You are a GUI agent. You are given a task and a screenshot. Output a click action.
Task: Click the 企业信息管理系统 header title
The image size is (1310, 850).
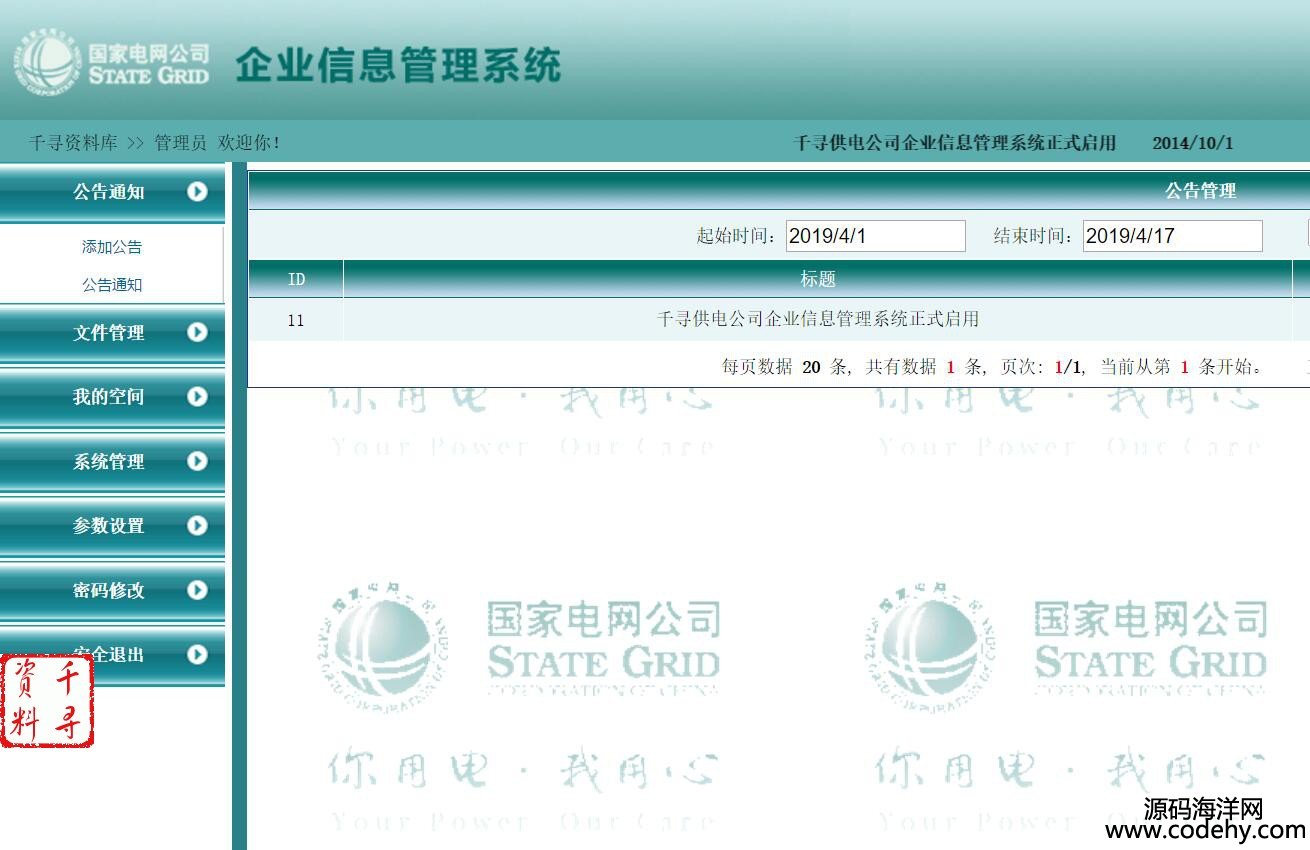[x=398, y=65]
